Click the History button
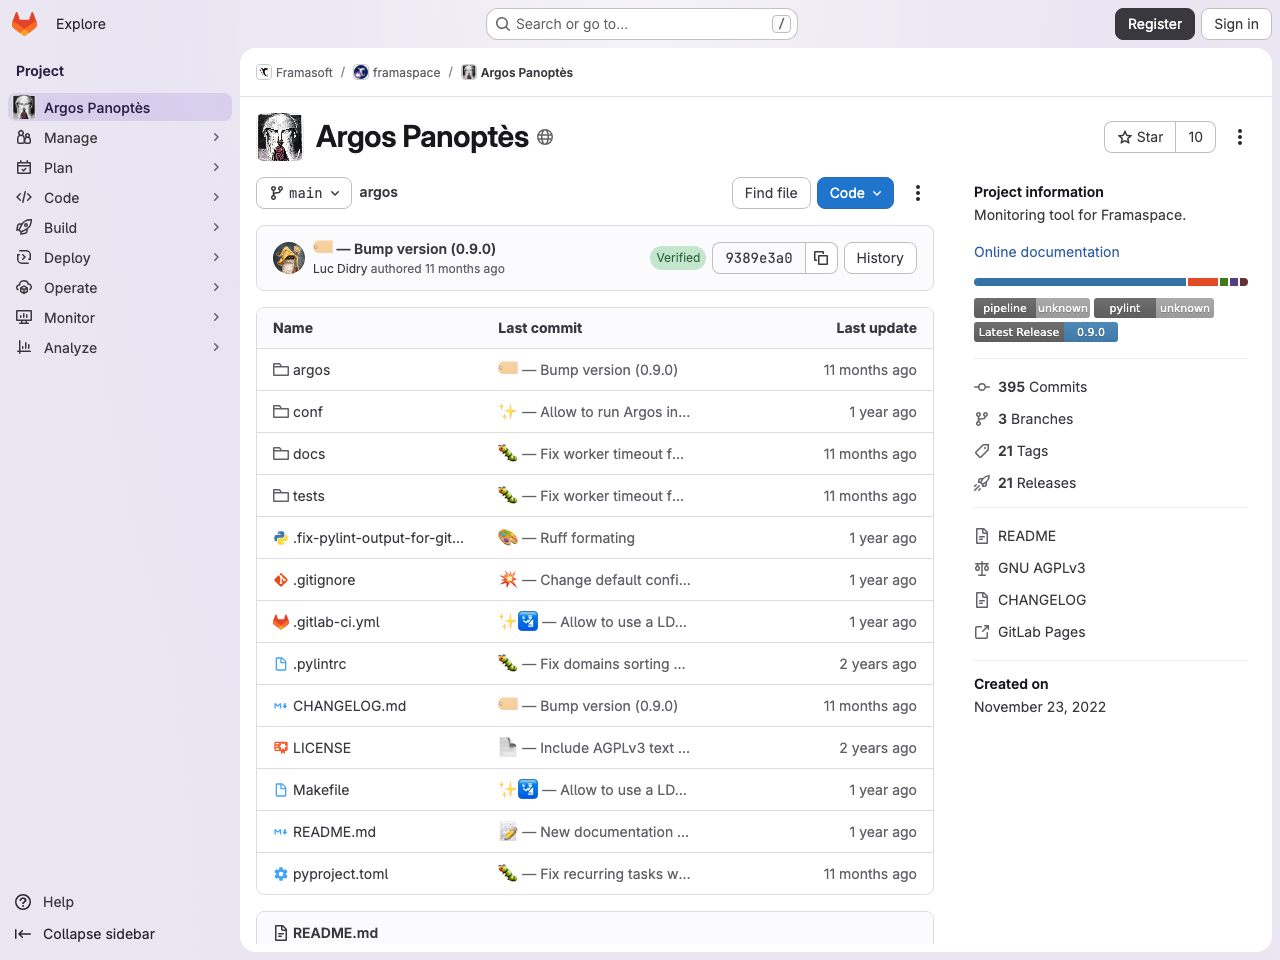 click(x=879, y=257)
